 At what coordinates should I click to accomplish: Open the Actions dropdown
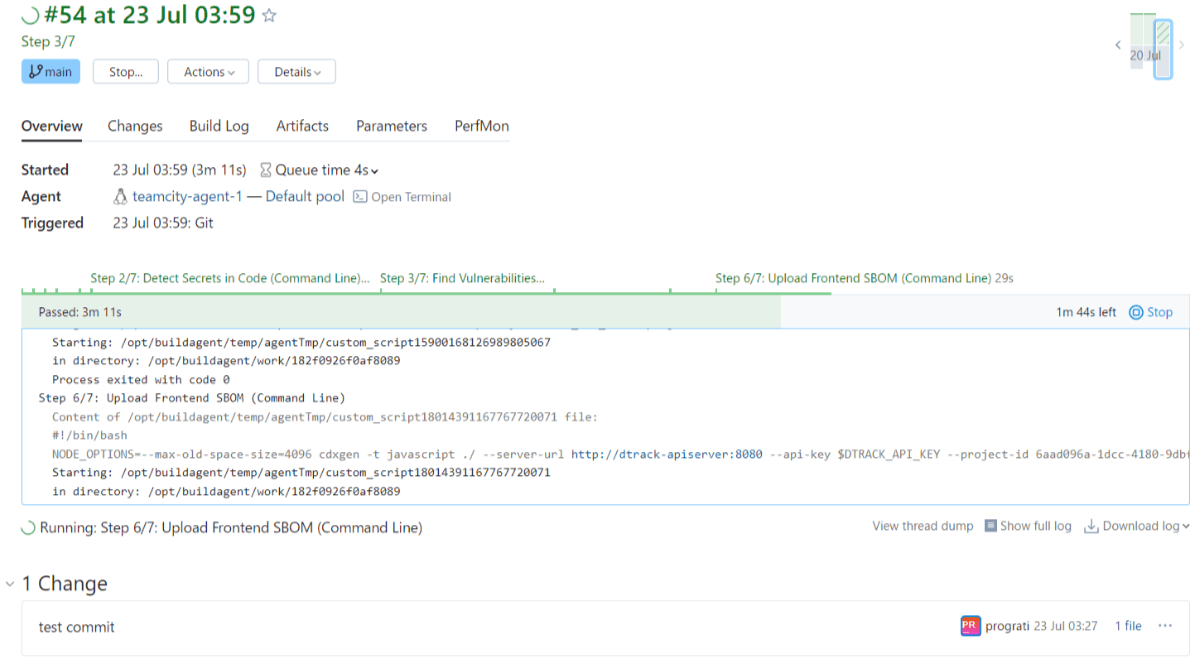pyautogui.click(x=208, y=72)
